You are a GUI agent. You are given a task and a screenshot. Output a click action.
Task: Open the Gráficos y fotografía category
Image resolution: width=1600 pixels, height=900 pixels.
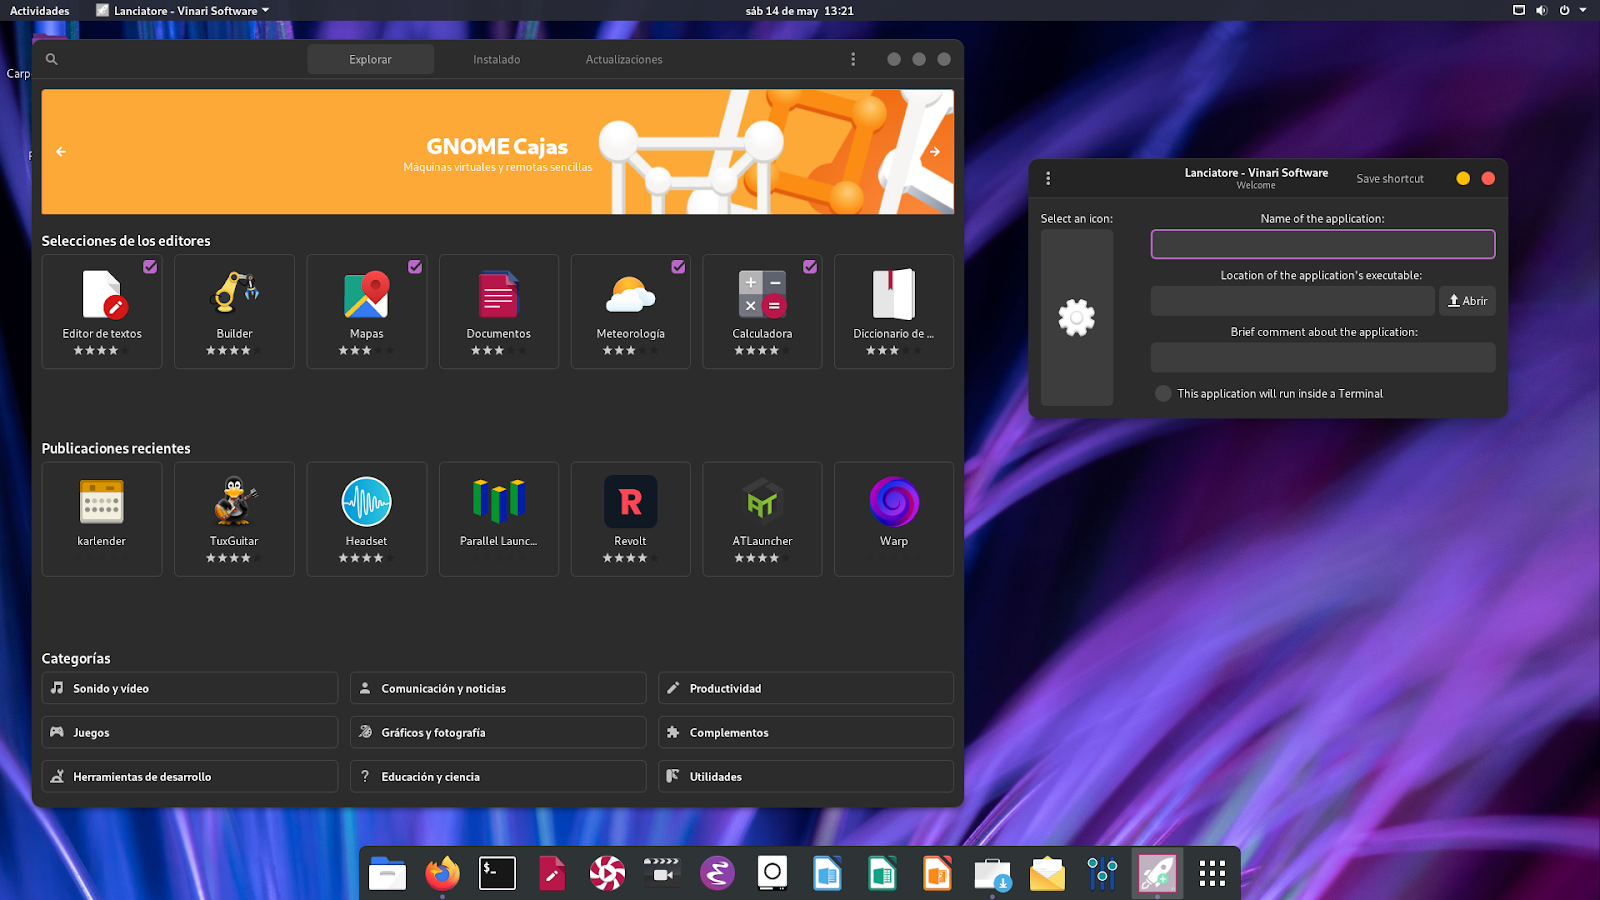click(x=498, y=732)
